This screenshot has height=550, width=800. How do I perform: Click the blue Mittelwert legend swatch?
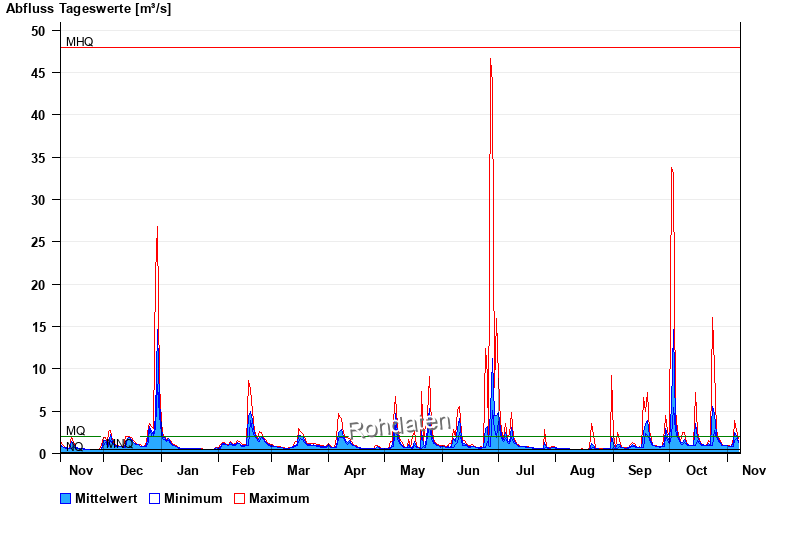click(66, 498)
